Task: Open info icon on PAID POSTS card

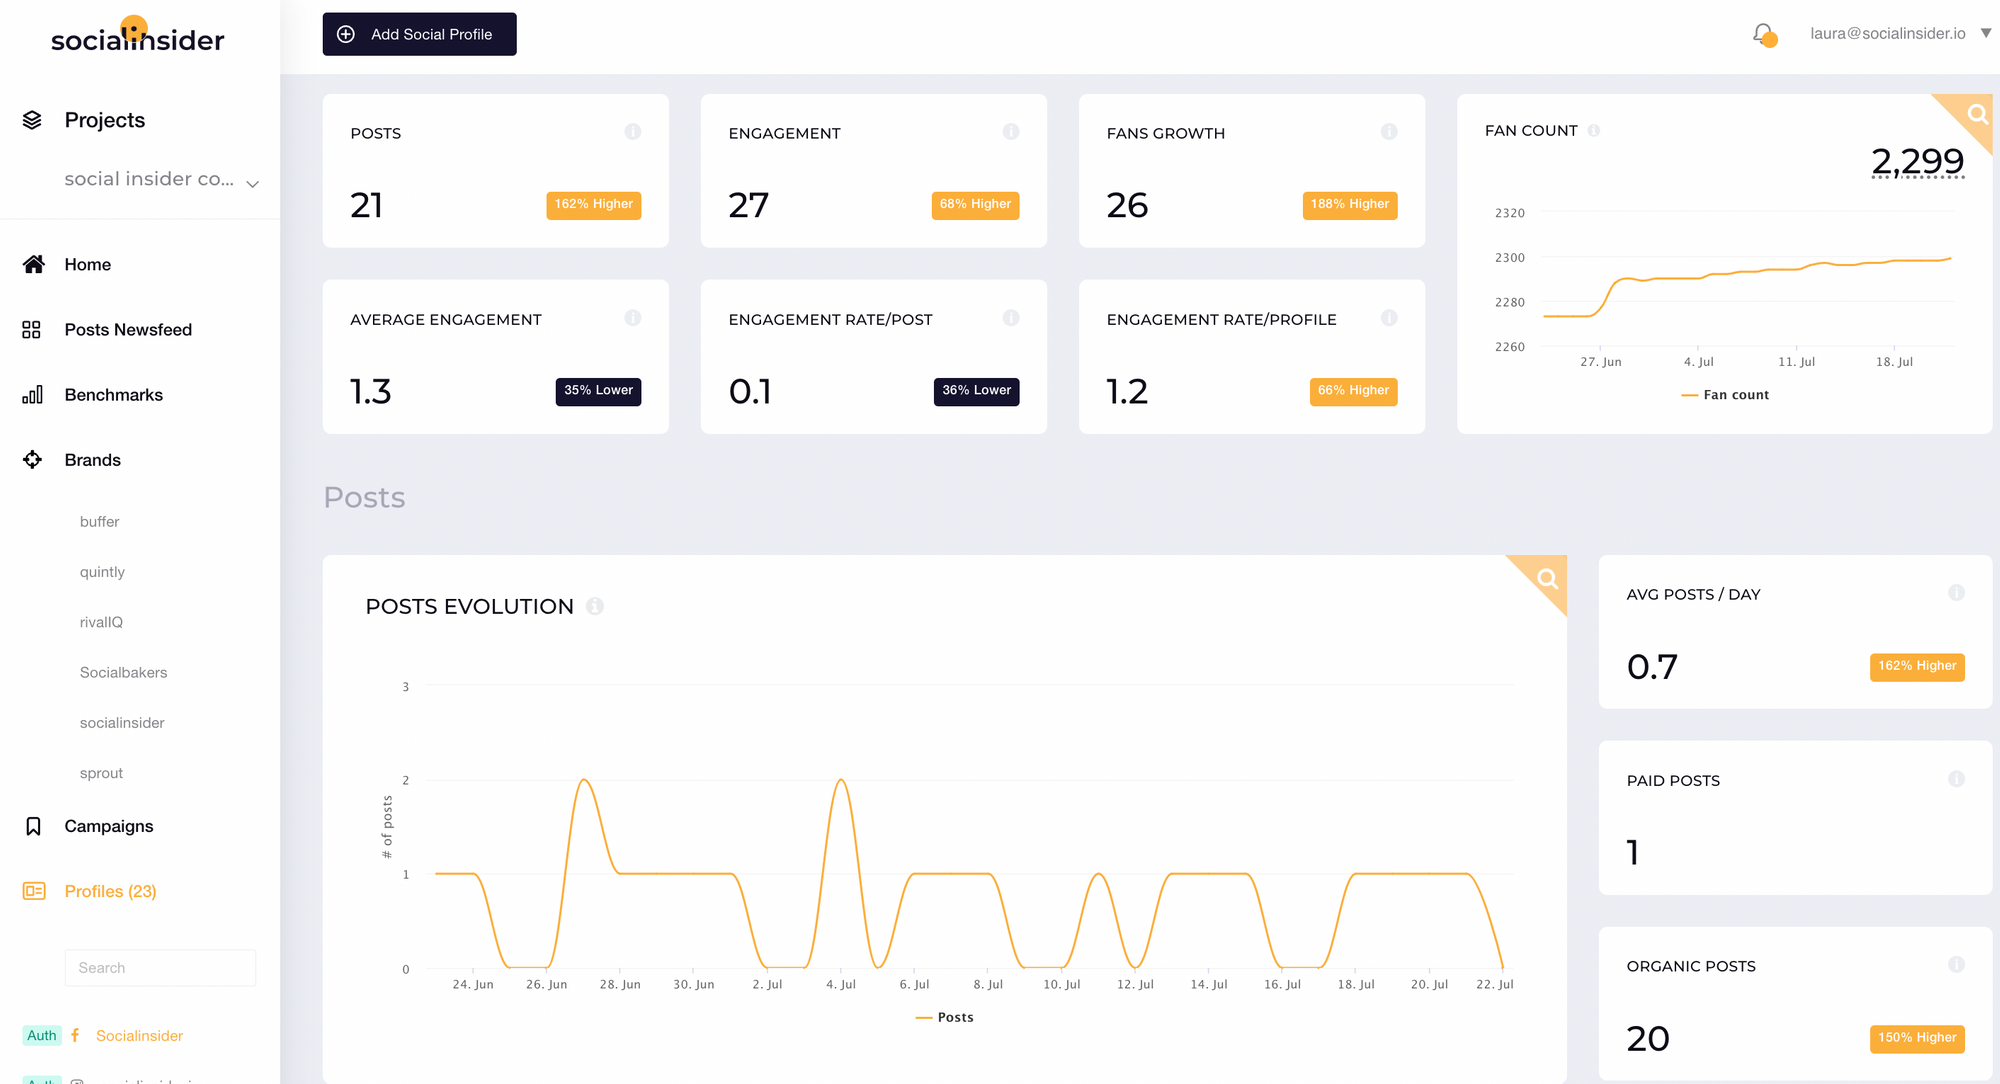Action: 1957,779
